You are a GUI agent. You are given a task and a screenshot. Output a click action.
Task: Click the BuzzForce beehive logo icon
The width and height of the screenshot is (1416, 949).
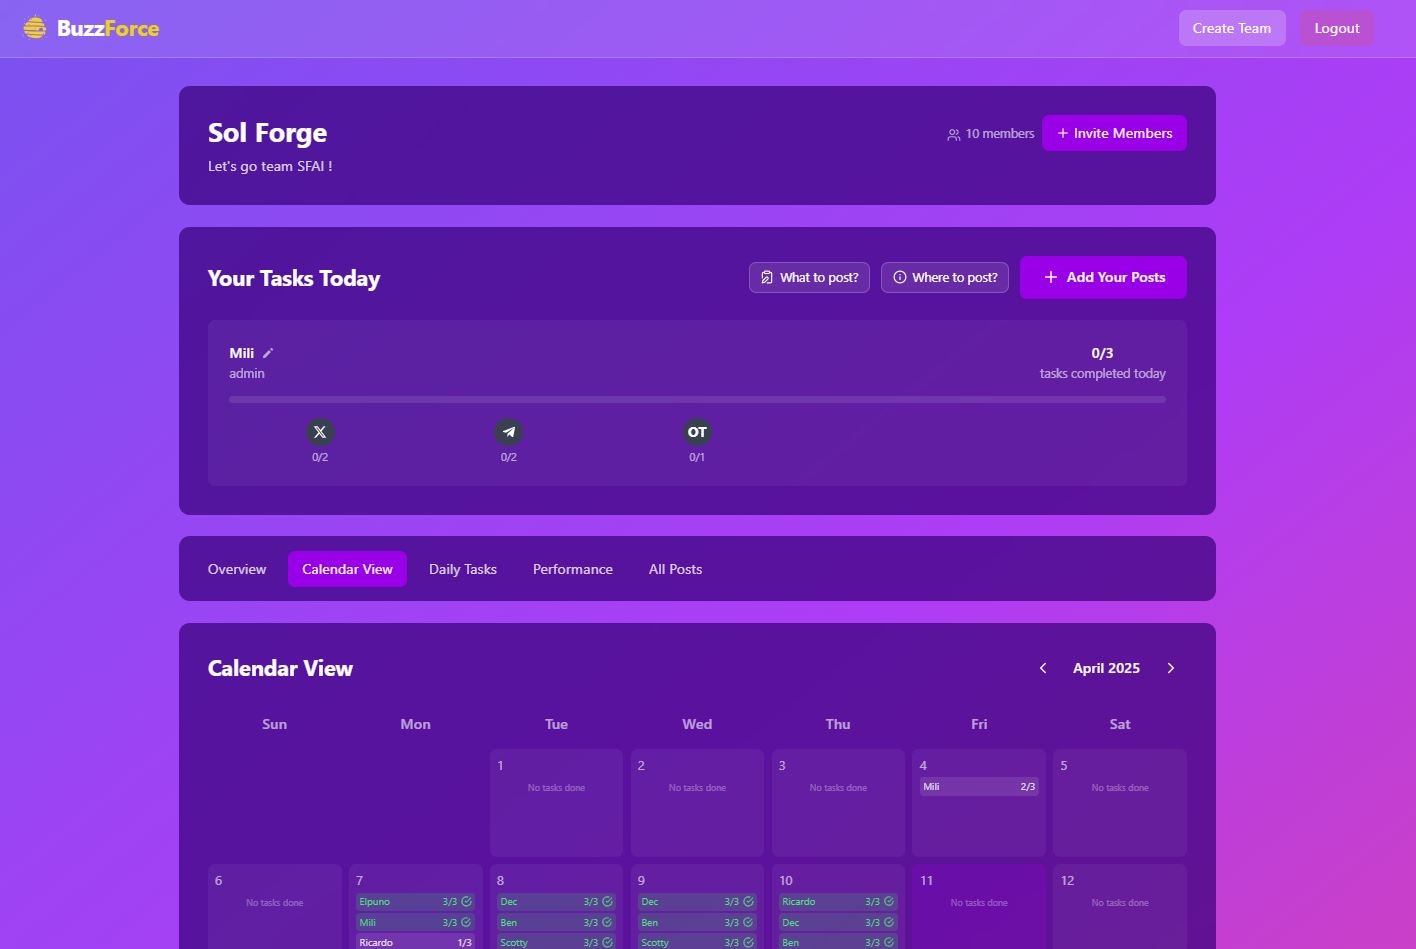coord(35,28)
